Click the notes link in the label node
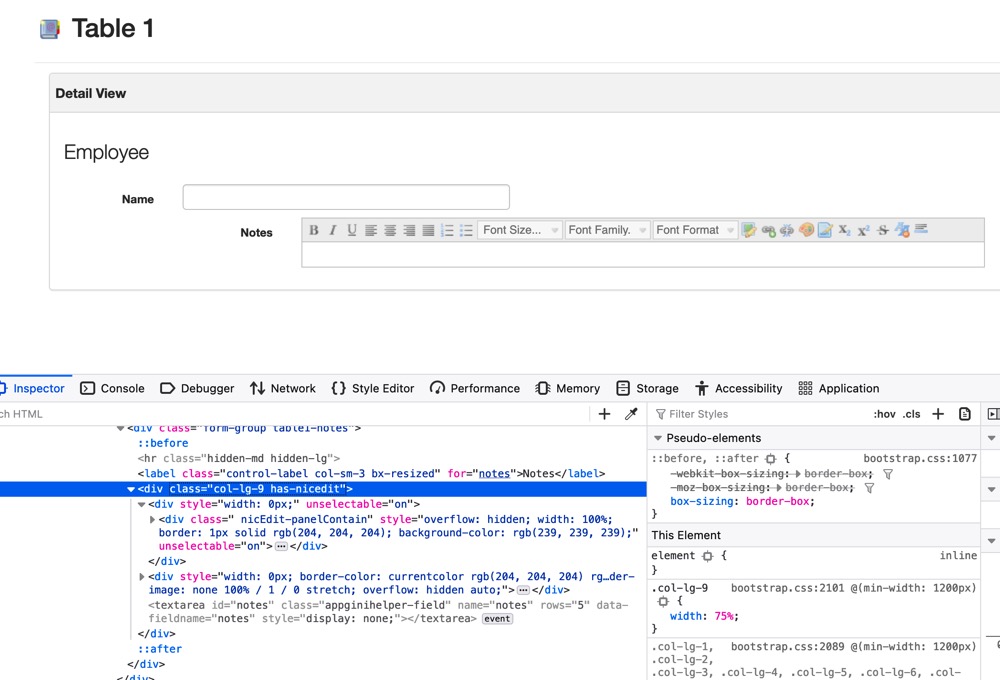Screen dimensions: 1000x680 494,474
